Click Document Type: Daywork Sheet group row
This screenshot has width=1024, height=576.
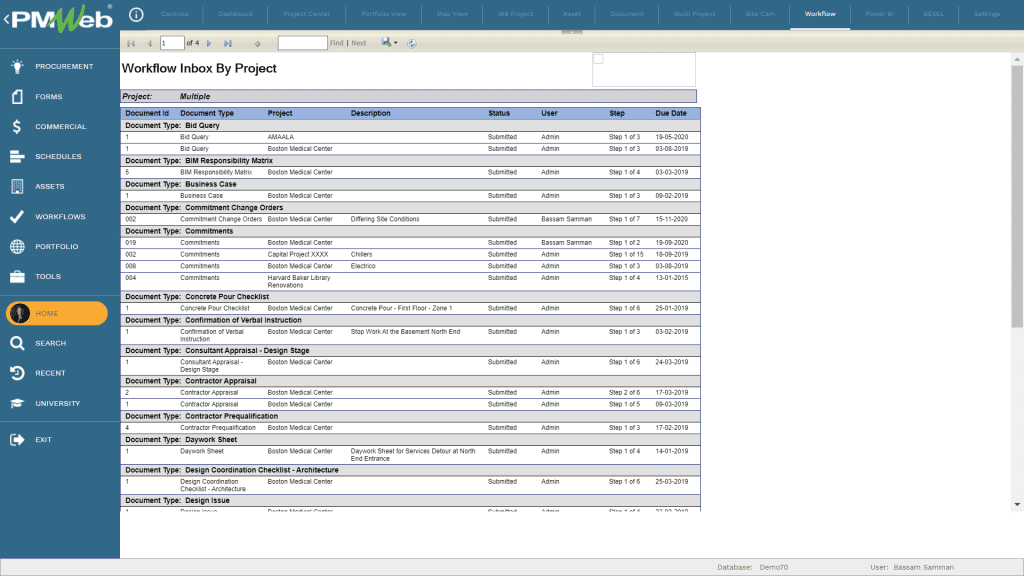point(410,440)
